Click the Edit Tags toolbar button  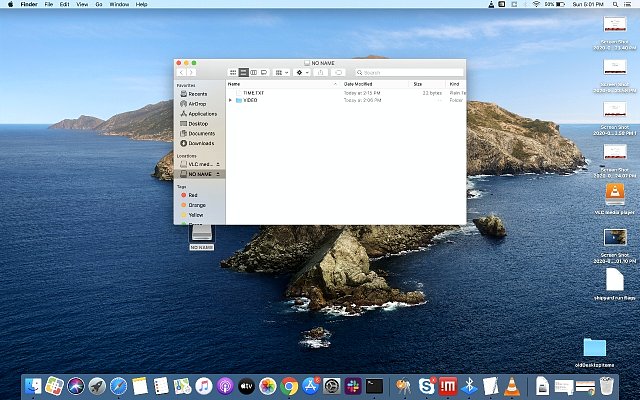(339, 72)
